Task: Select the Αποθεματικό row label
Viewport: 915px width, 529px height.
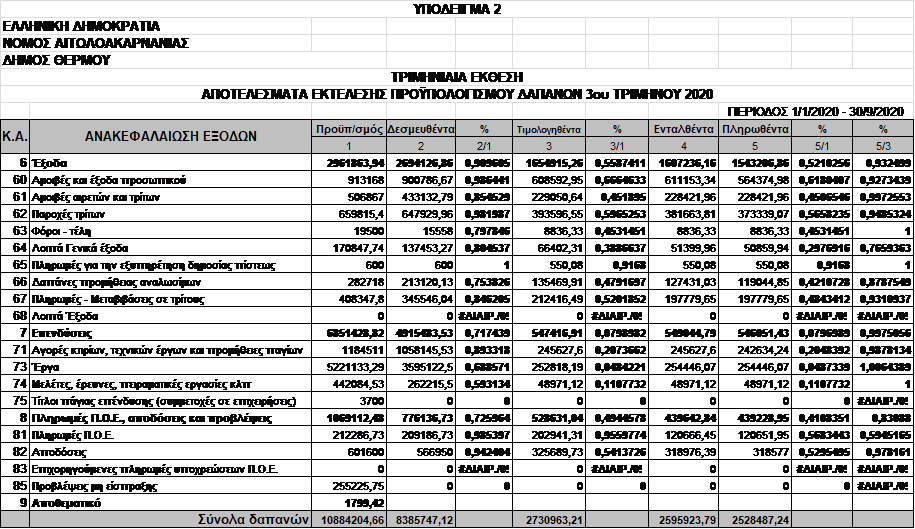Action: pyautogui.click(x=68, y=502)
